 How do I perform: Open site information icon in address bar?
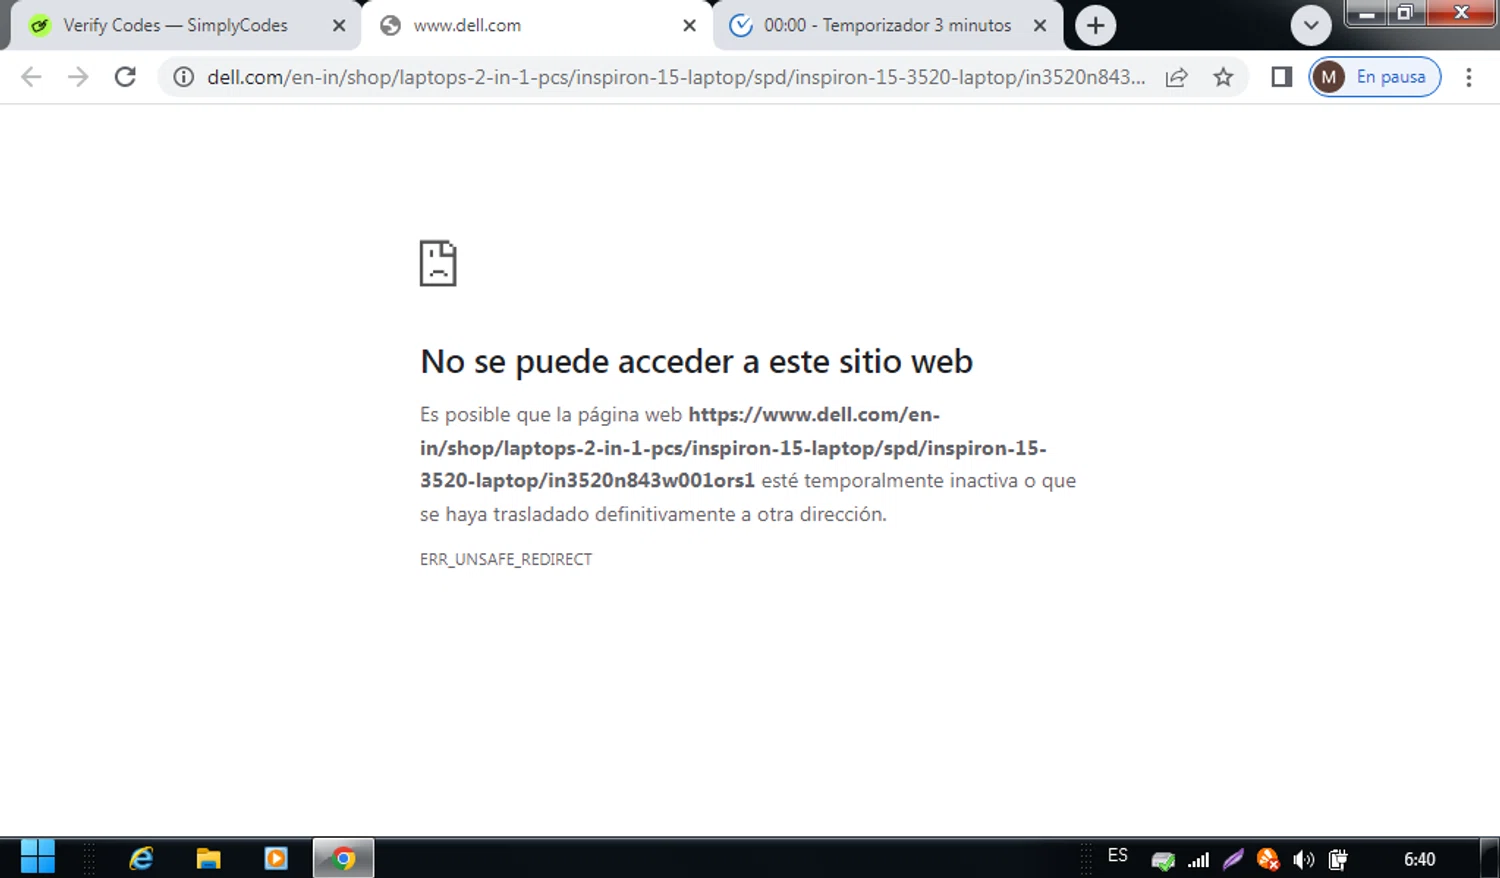click(184, 77)
